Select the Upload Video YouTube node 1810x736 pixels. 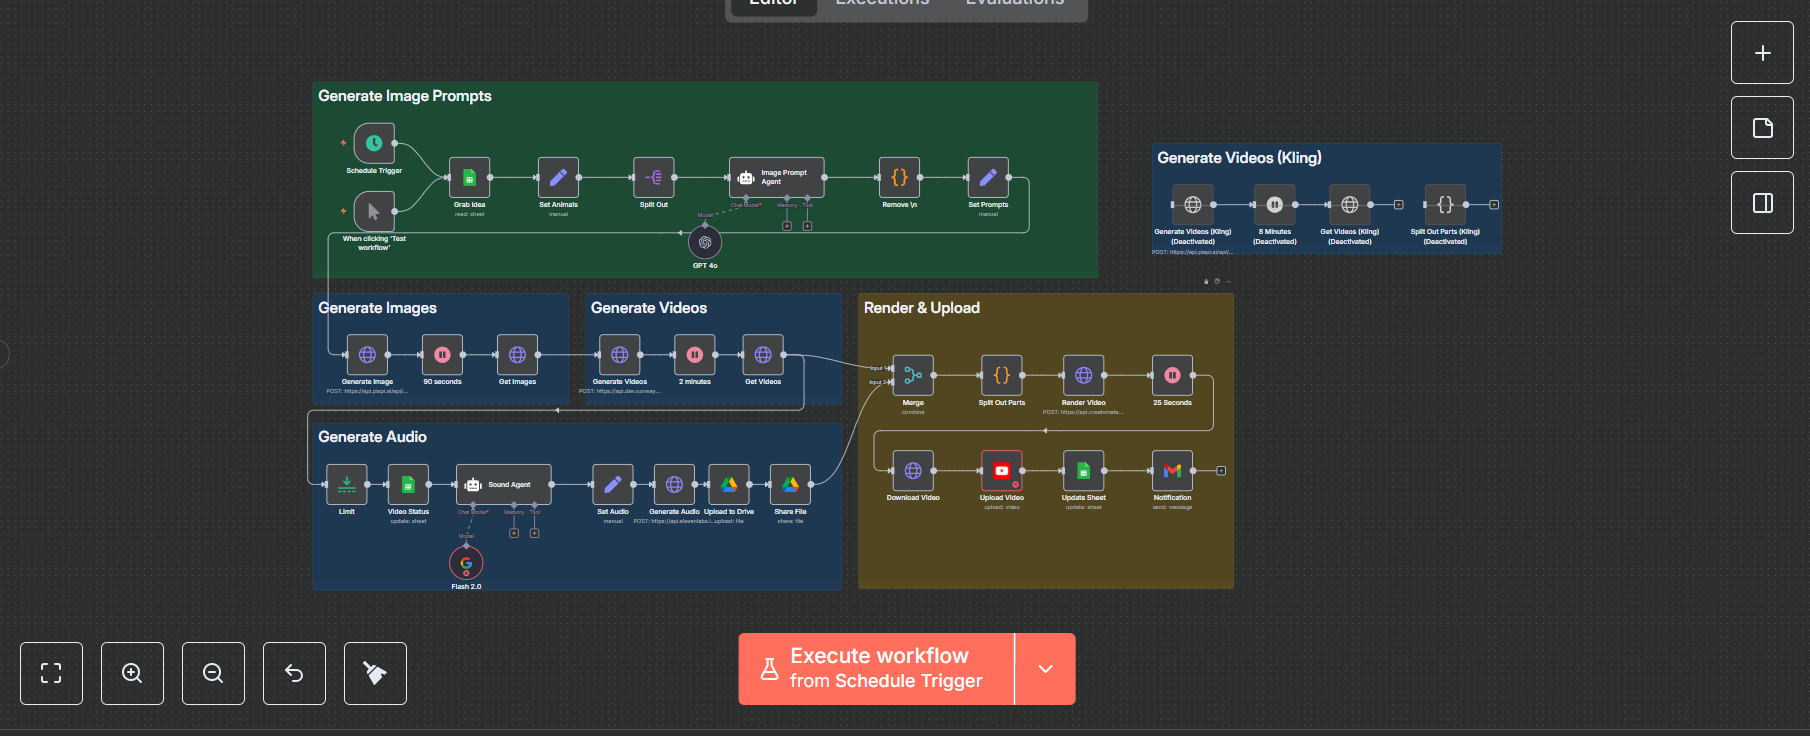(x=1001, y=470)
